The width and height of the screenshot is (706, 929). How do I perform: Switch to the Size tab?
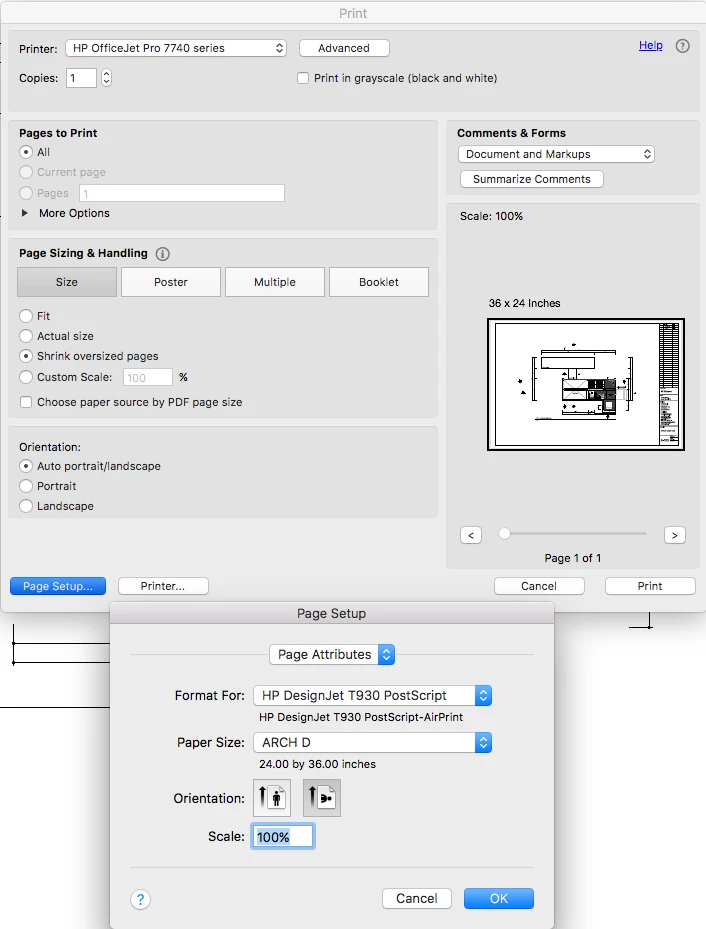coord(67,282)
